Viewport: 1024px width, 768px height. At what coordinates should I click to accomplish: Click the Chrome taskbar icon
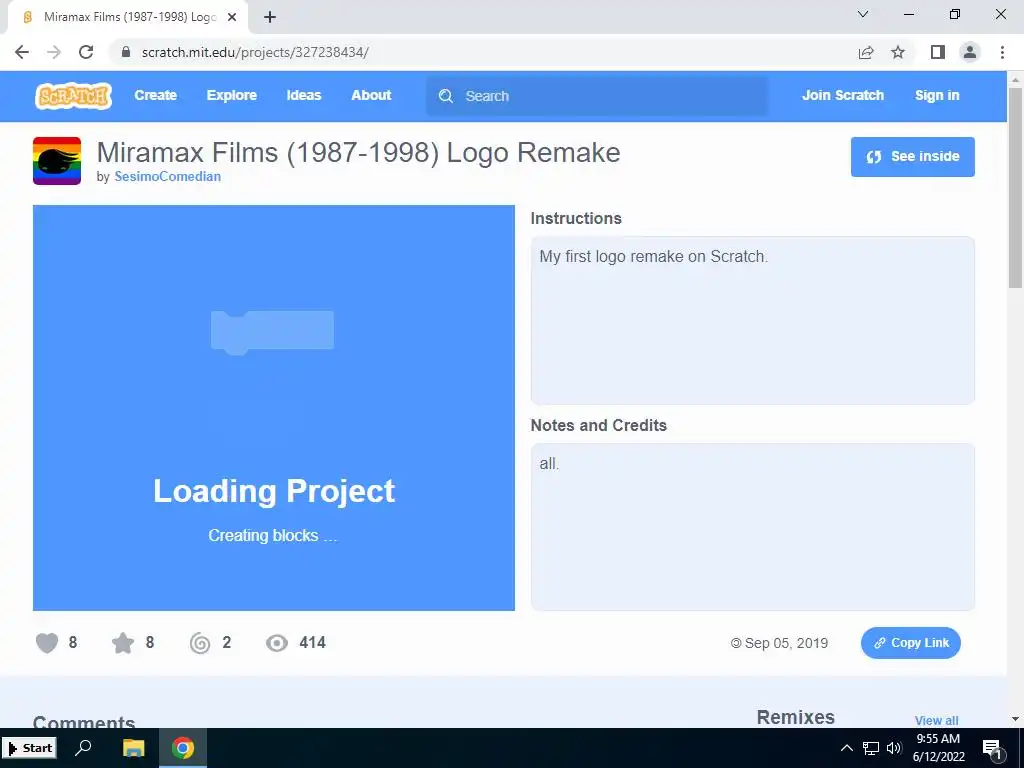[183, 748]
